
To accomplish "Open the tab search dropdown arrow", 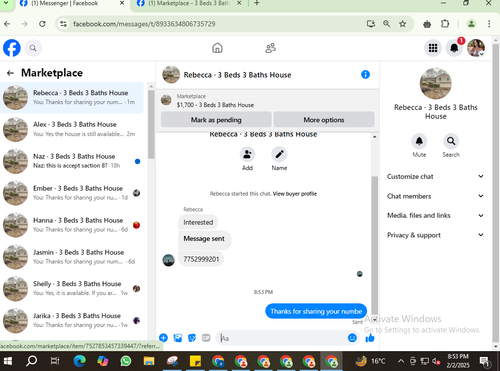I will coord(6,3).
